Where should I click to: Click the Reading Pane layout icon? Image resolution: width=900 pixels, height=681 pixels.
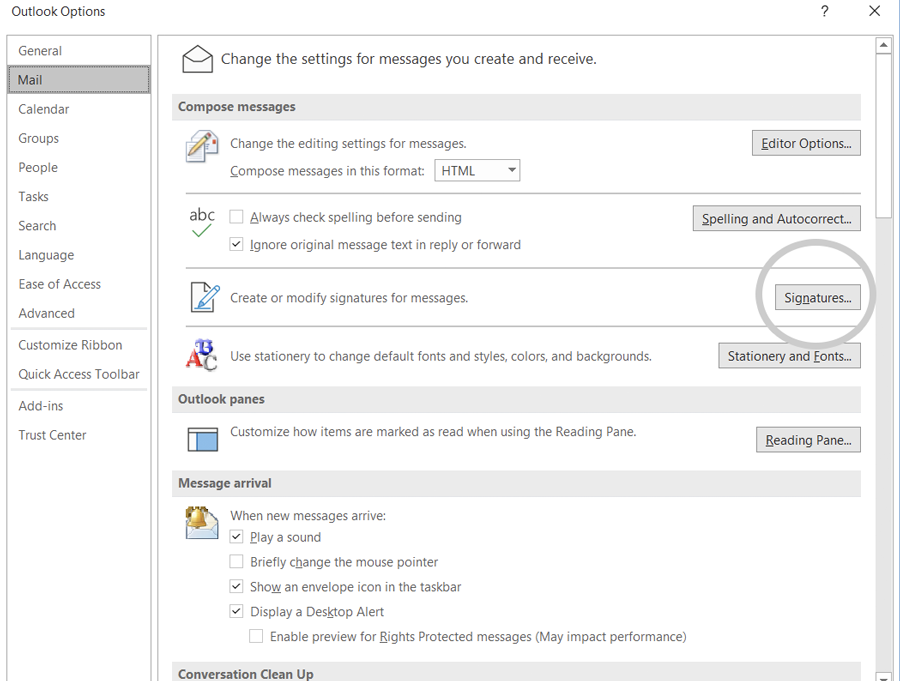tap(203, 439)
